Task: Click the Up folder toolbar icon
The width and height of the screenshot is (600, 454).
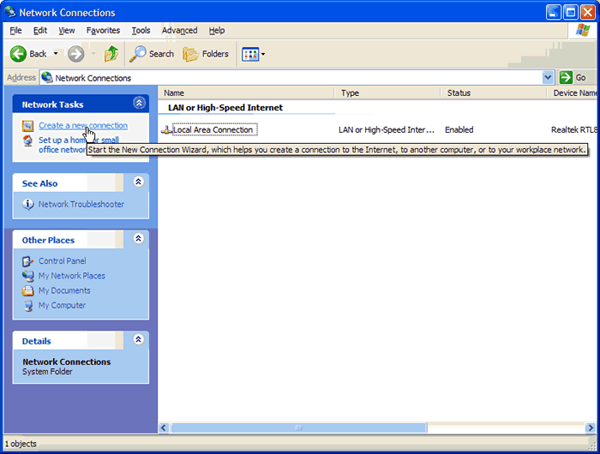Action: click(112, 54)
